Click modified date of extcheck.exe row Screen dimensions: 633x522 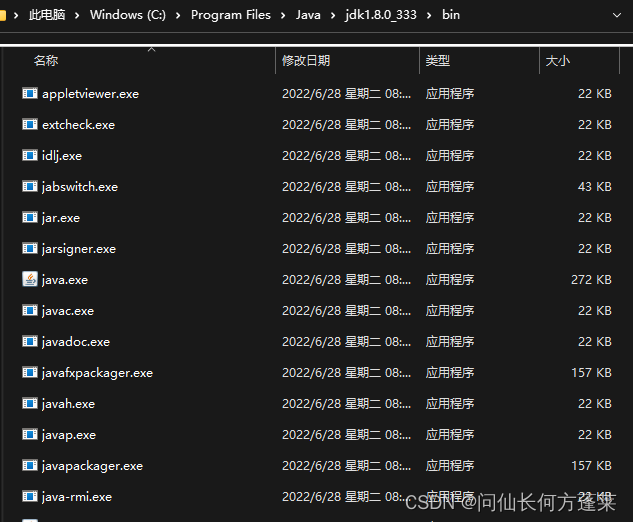point(346,125)
